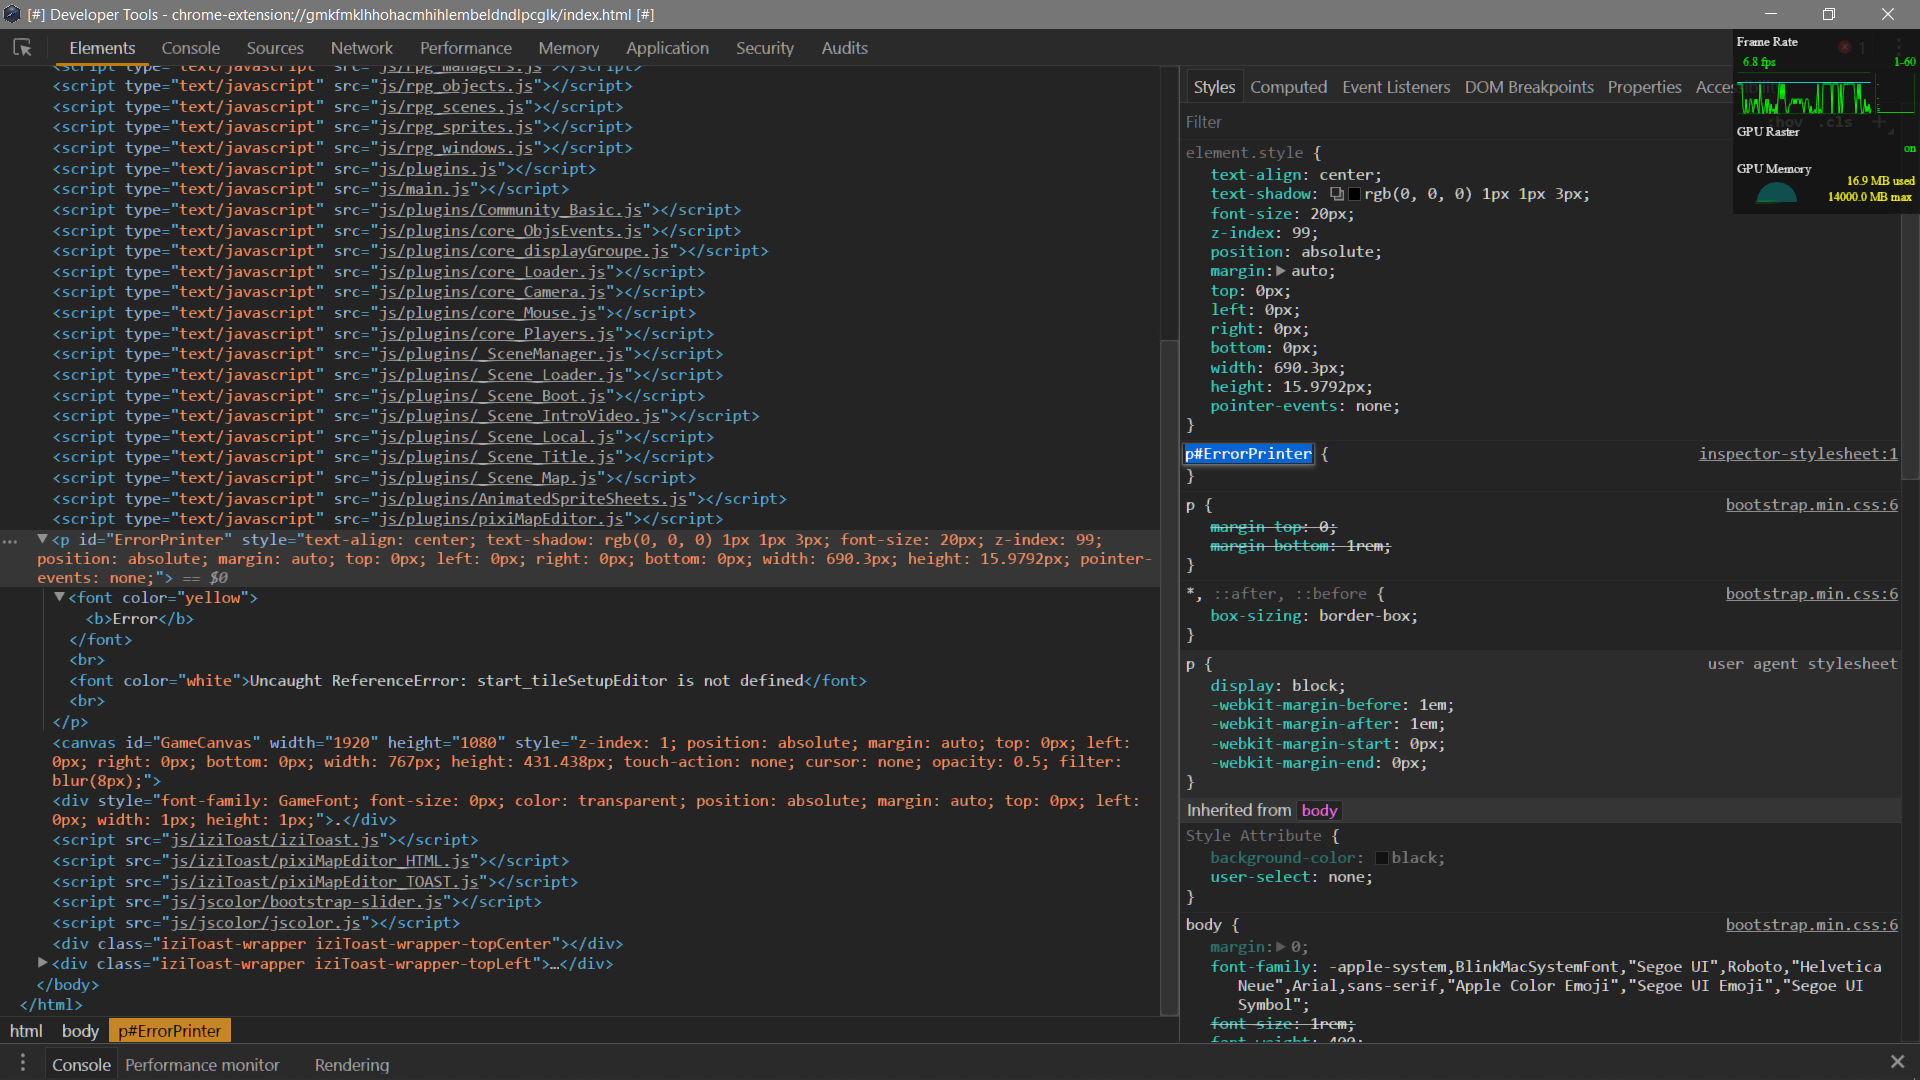Expand the iziToast-wrapper-topLeft div
1920x1080 pixels.
coord(43,963)
